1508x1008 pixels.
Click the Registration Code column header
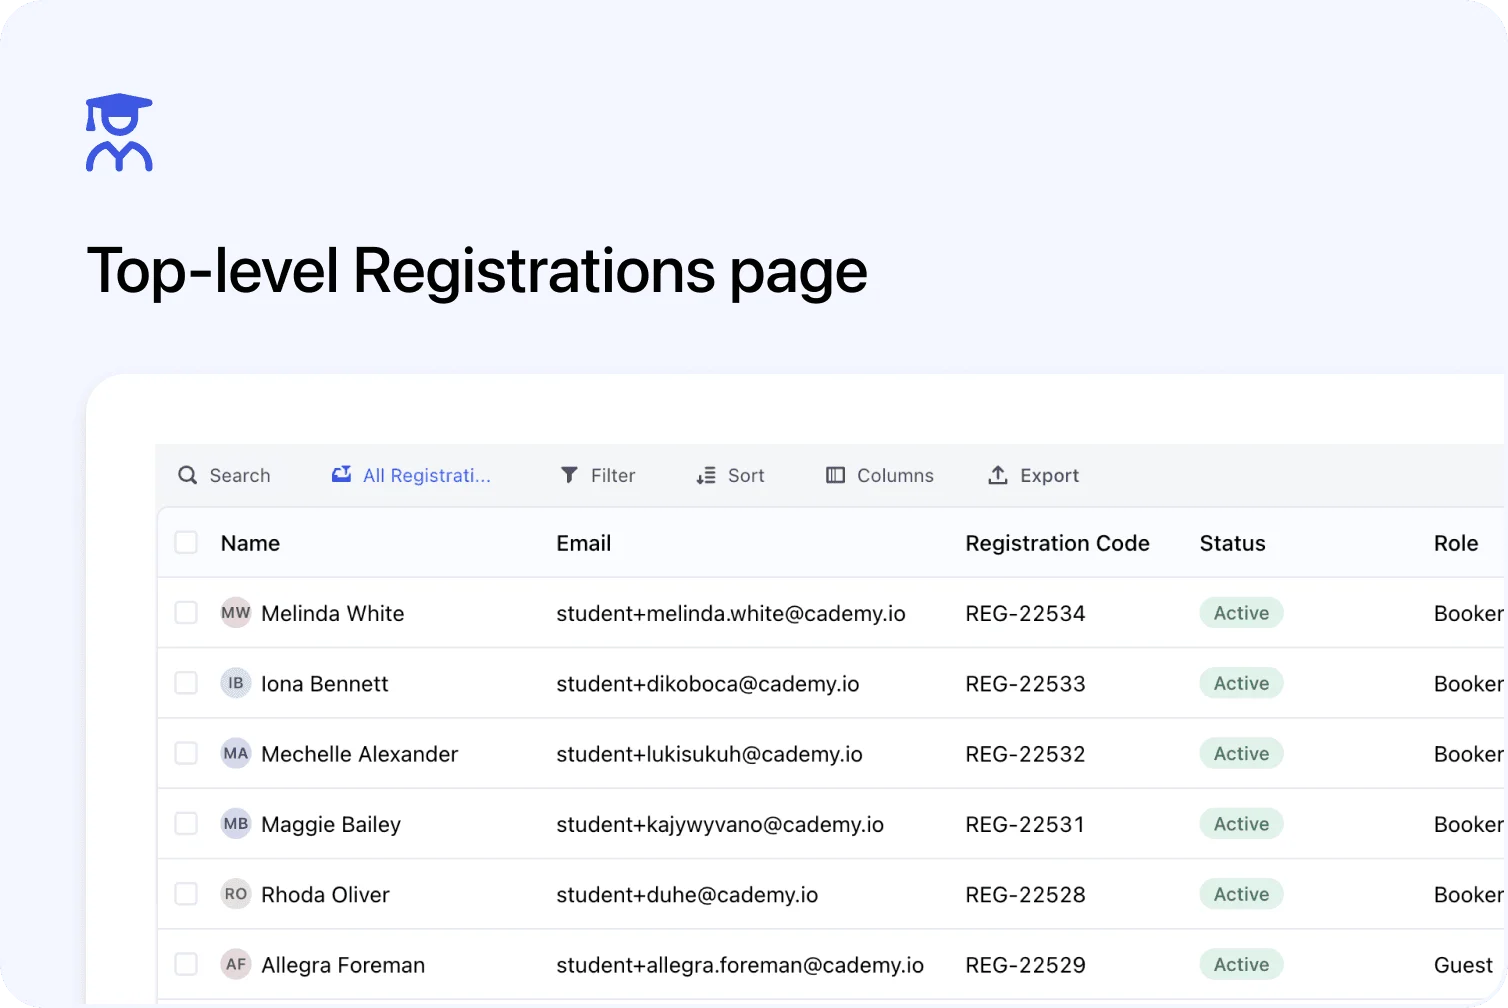point(1057,543)
